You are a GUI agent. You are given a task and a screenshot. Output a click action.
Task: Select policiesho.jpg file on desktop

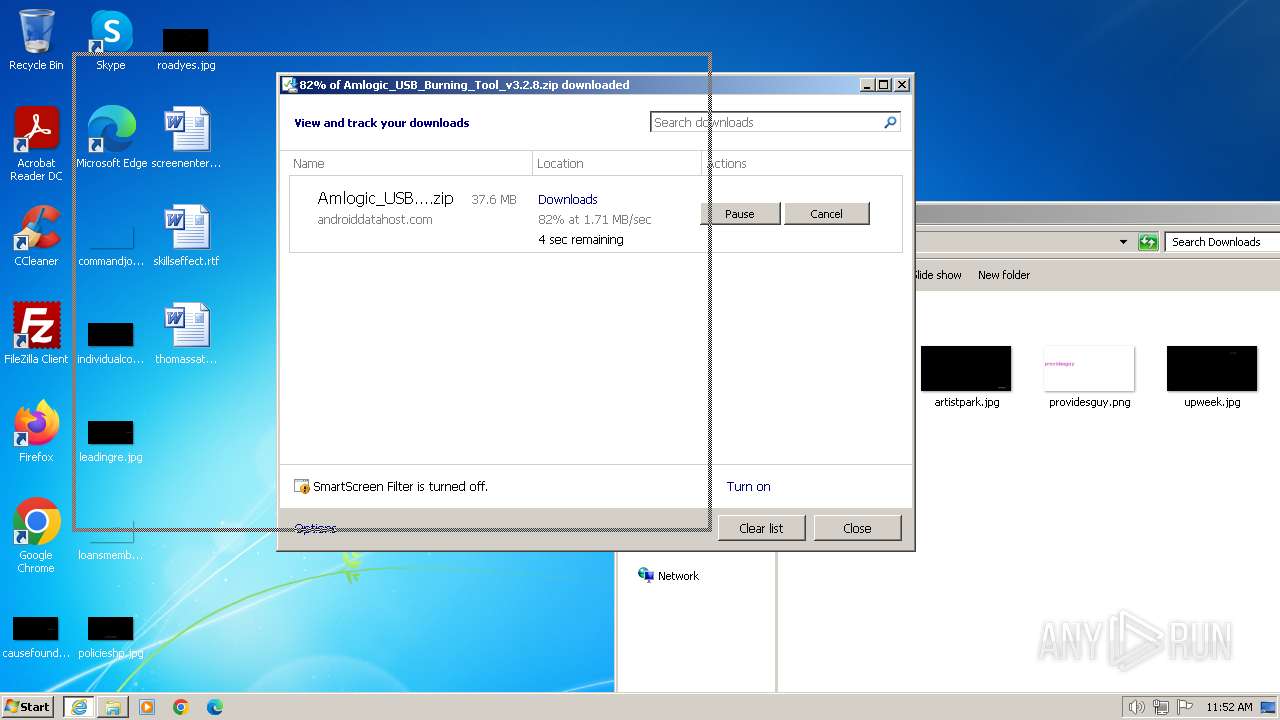pyautogui.click(x=110, y=638)
